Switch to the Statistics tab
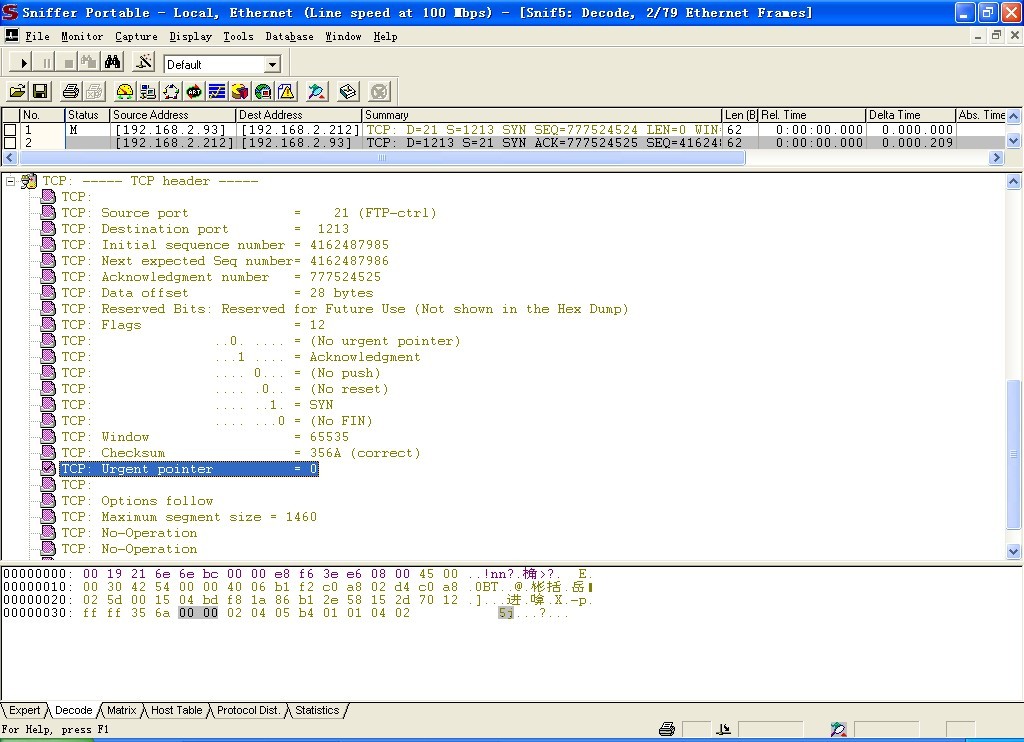This screenshot has height=742, width=1024. 317,710
